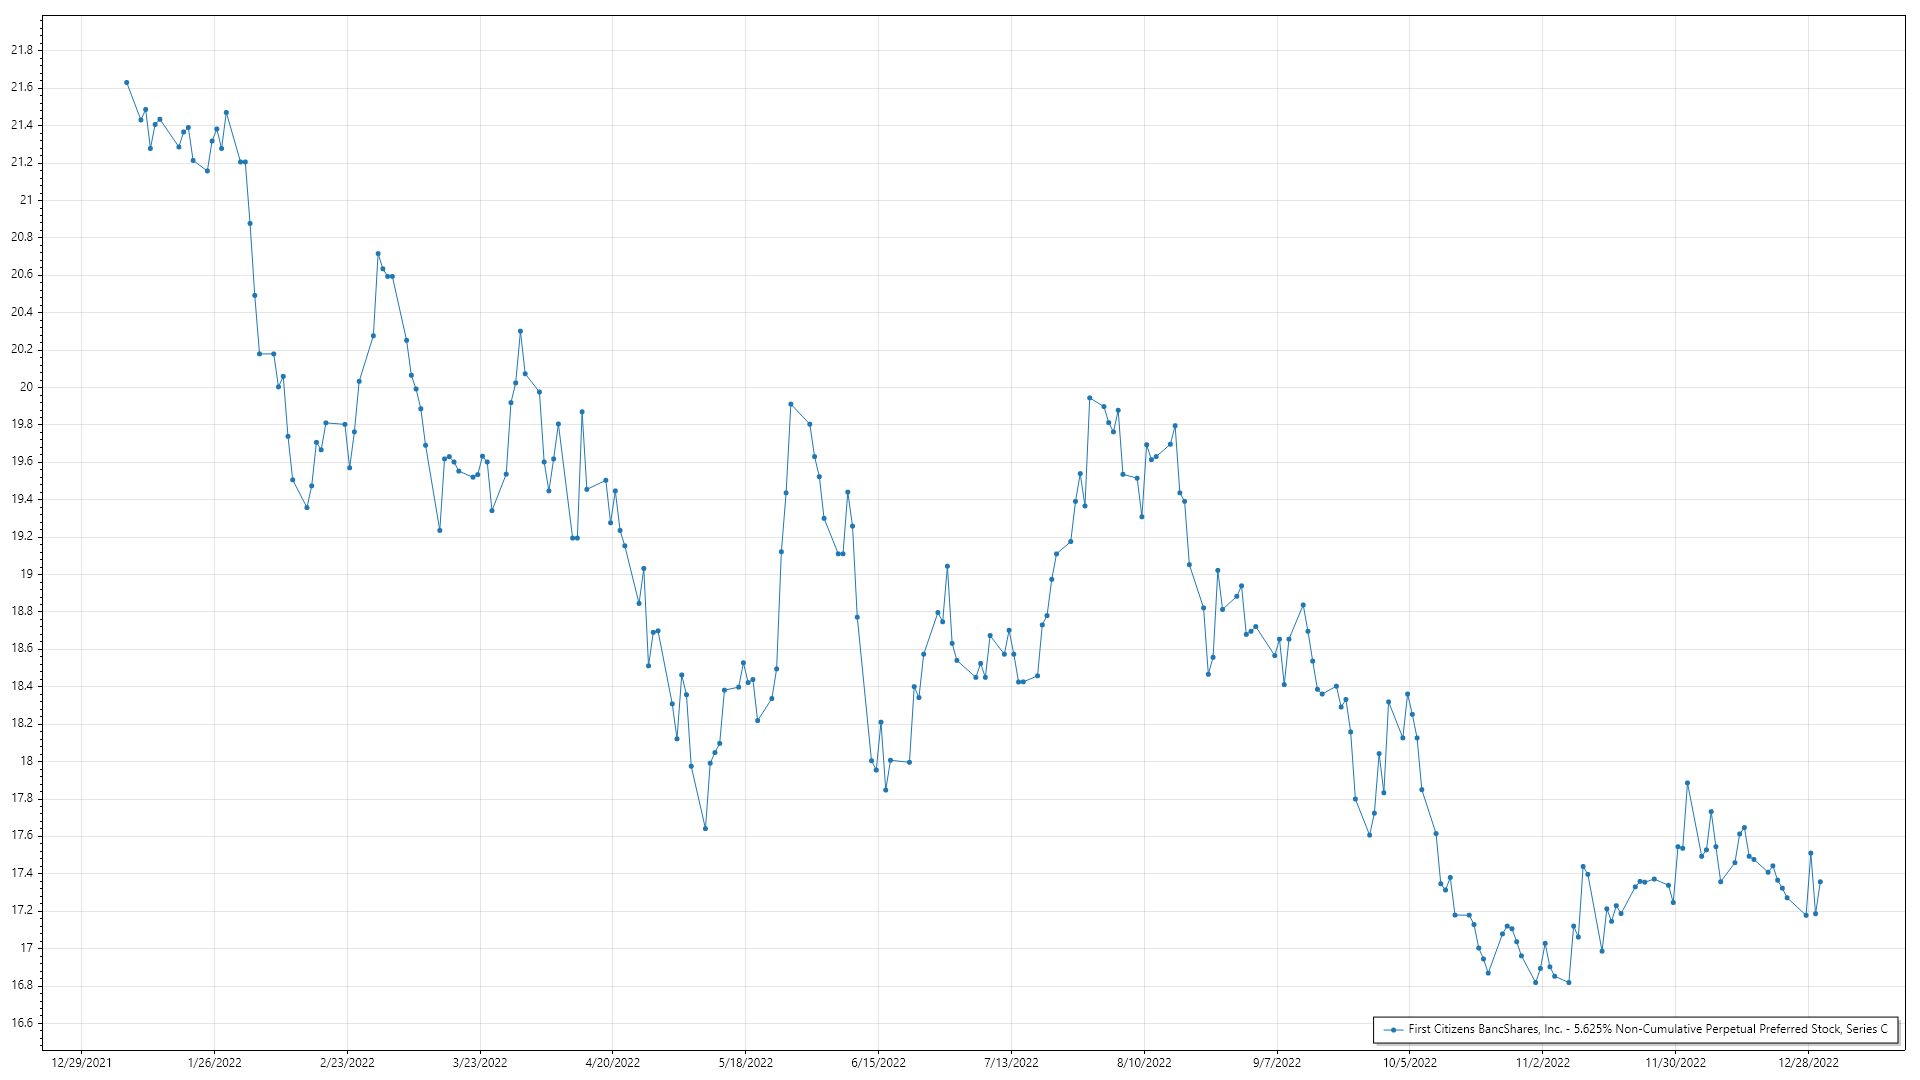Click the 10/5/2022 x-axis date label
Screen dimensions: 1920x1080
(1410, 1063)
